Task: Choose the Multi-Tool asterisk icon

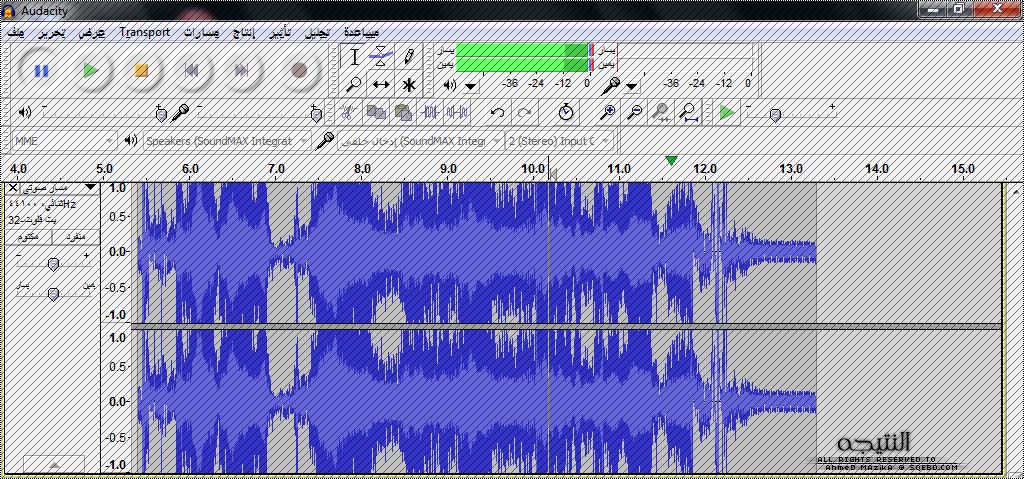Action: coord(408,85)
